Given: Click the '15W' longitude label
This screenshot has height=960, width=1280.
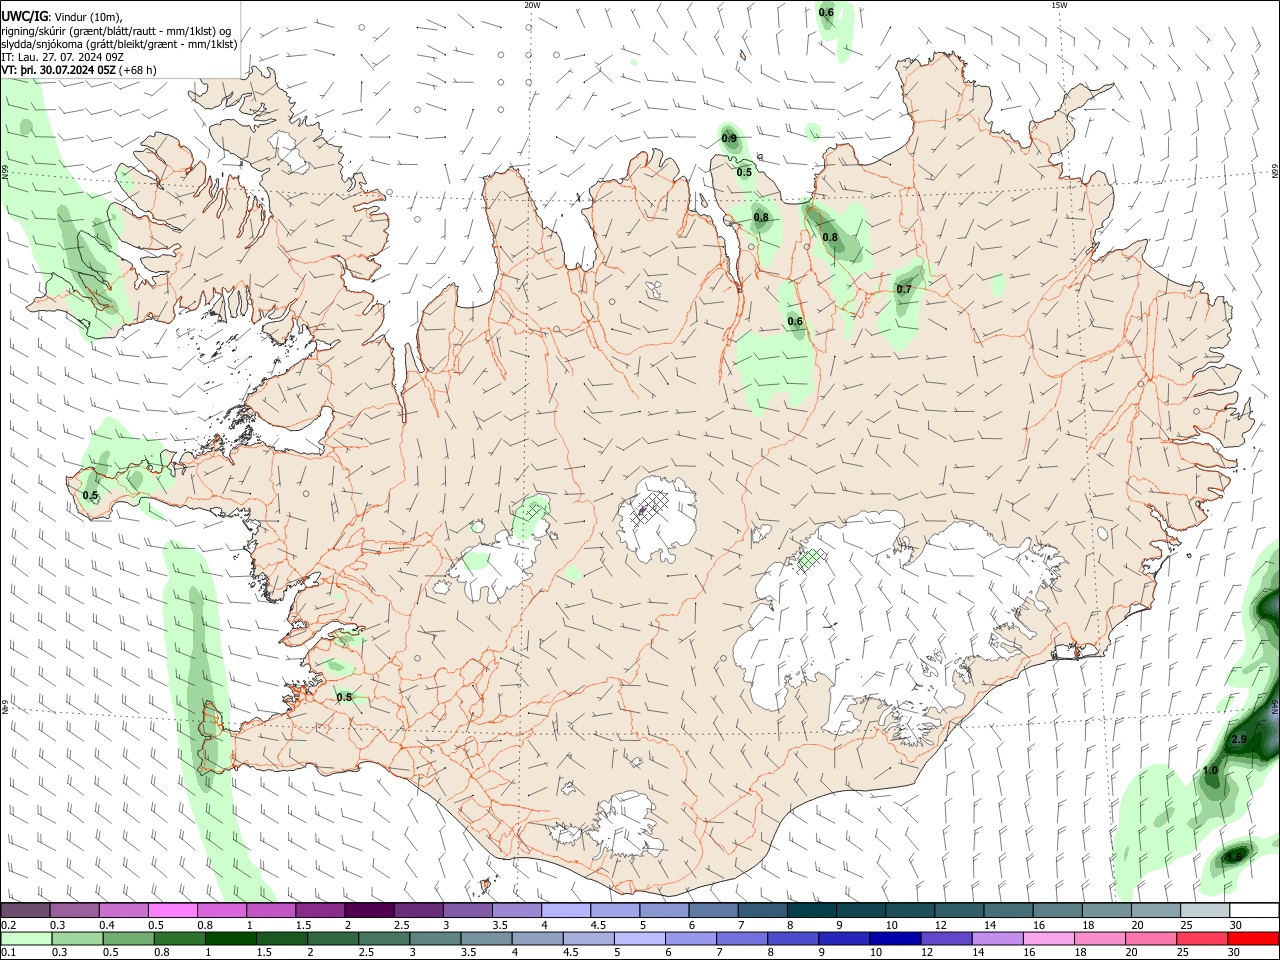Looking at the screenshot, I should [1059, 5].
